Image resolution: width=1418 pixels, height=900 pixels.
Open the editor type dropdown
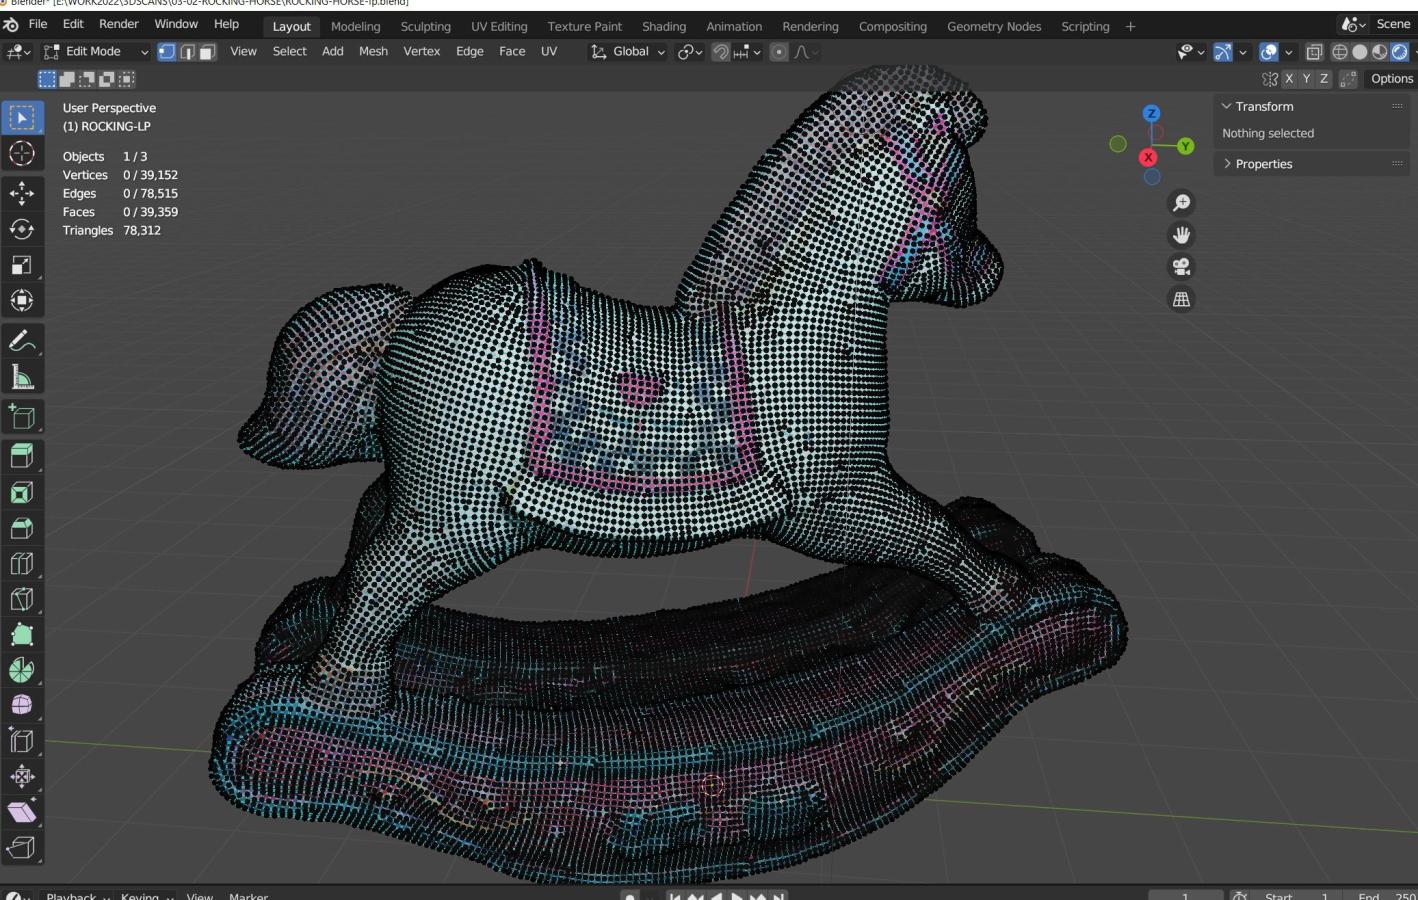(18, 52)
